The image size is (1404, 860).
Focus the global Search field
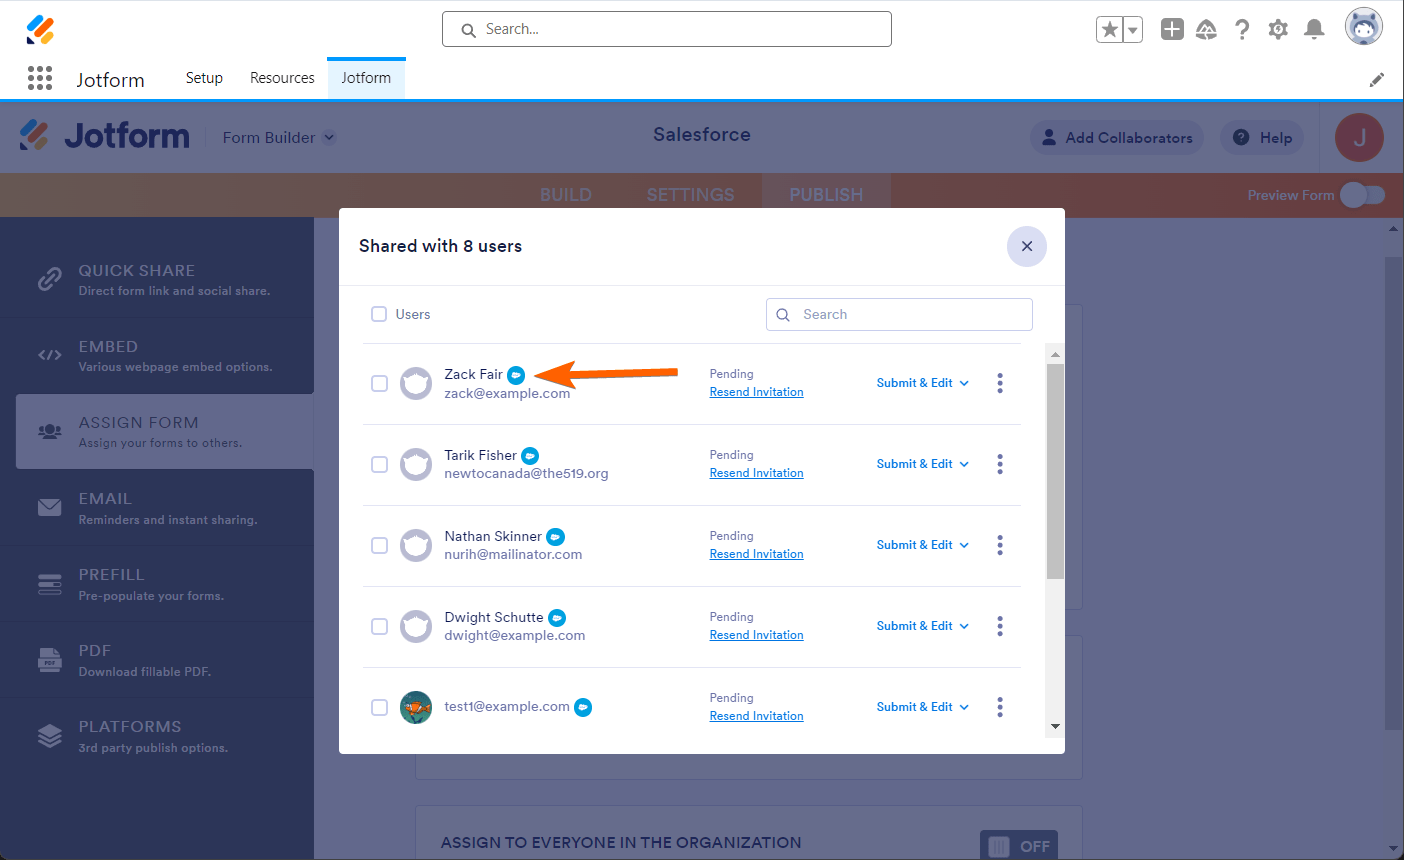667,29
